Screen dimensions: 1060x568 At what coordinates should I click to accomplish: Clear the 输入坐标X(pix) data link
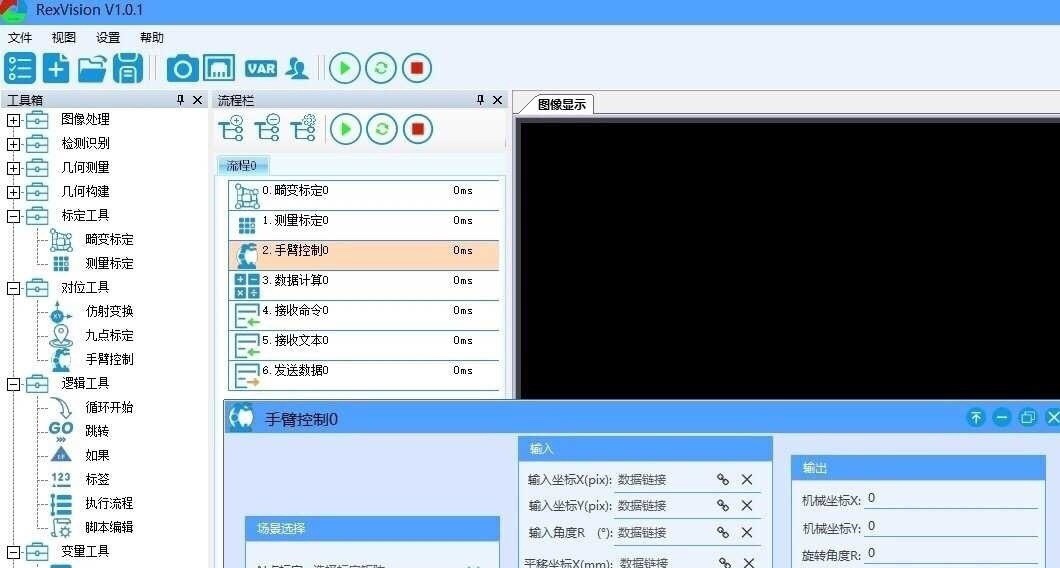(x=747, y=479)
